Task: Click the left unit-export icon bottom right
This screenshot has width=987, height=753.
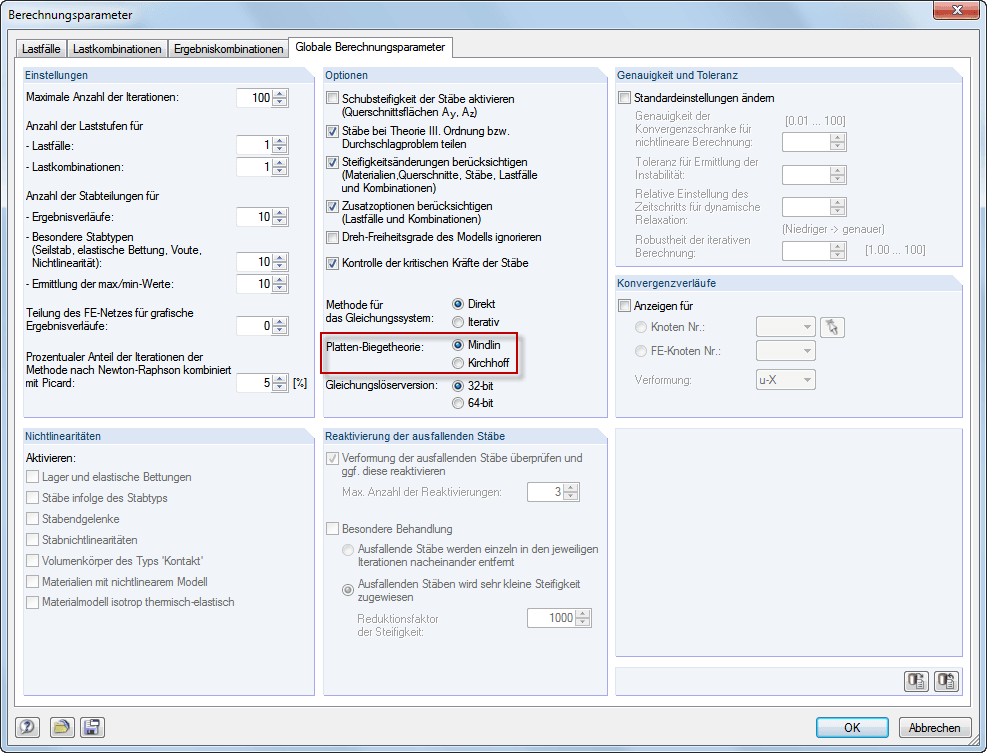Action: [916, 681]
